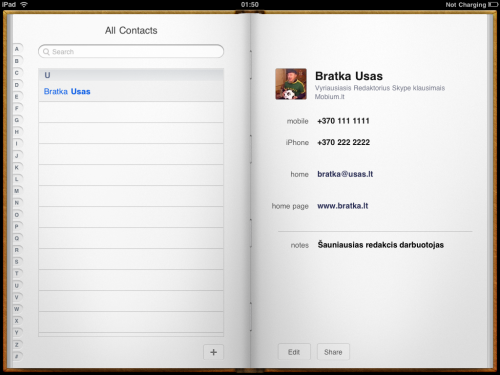Screen dimensions: 500x375
Task: Click the Edit button
Action: (294, 352)
